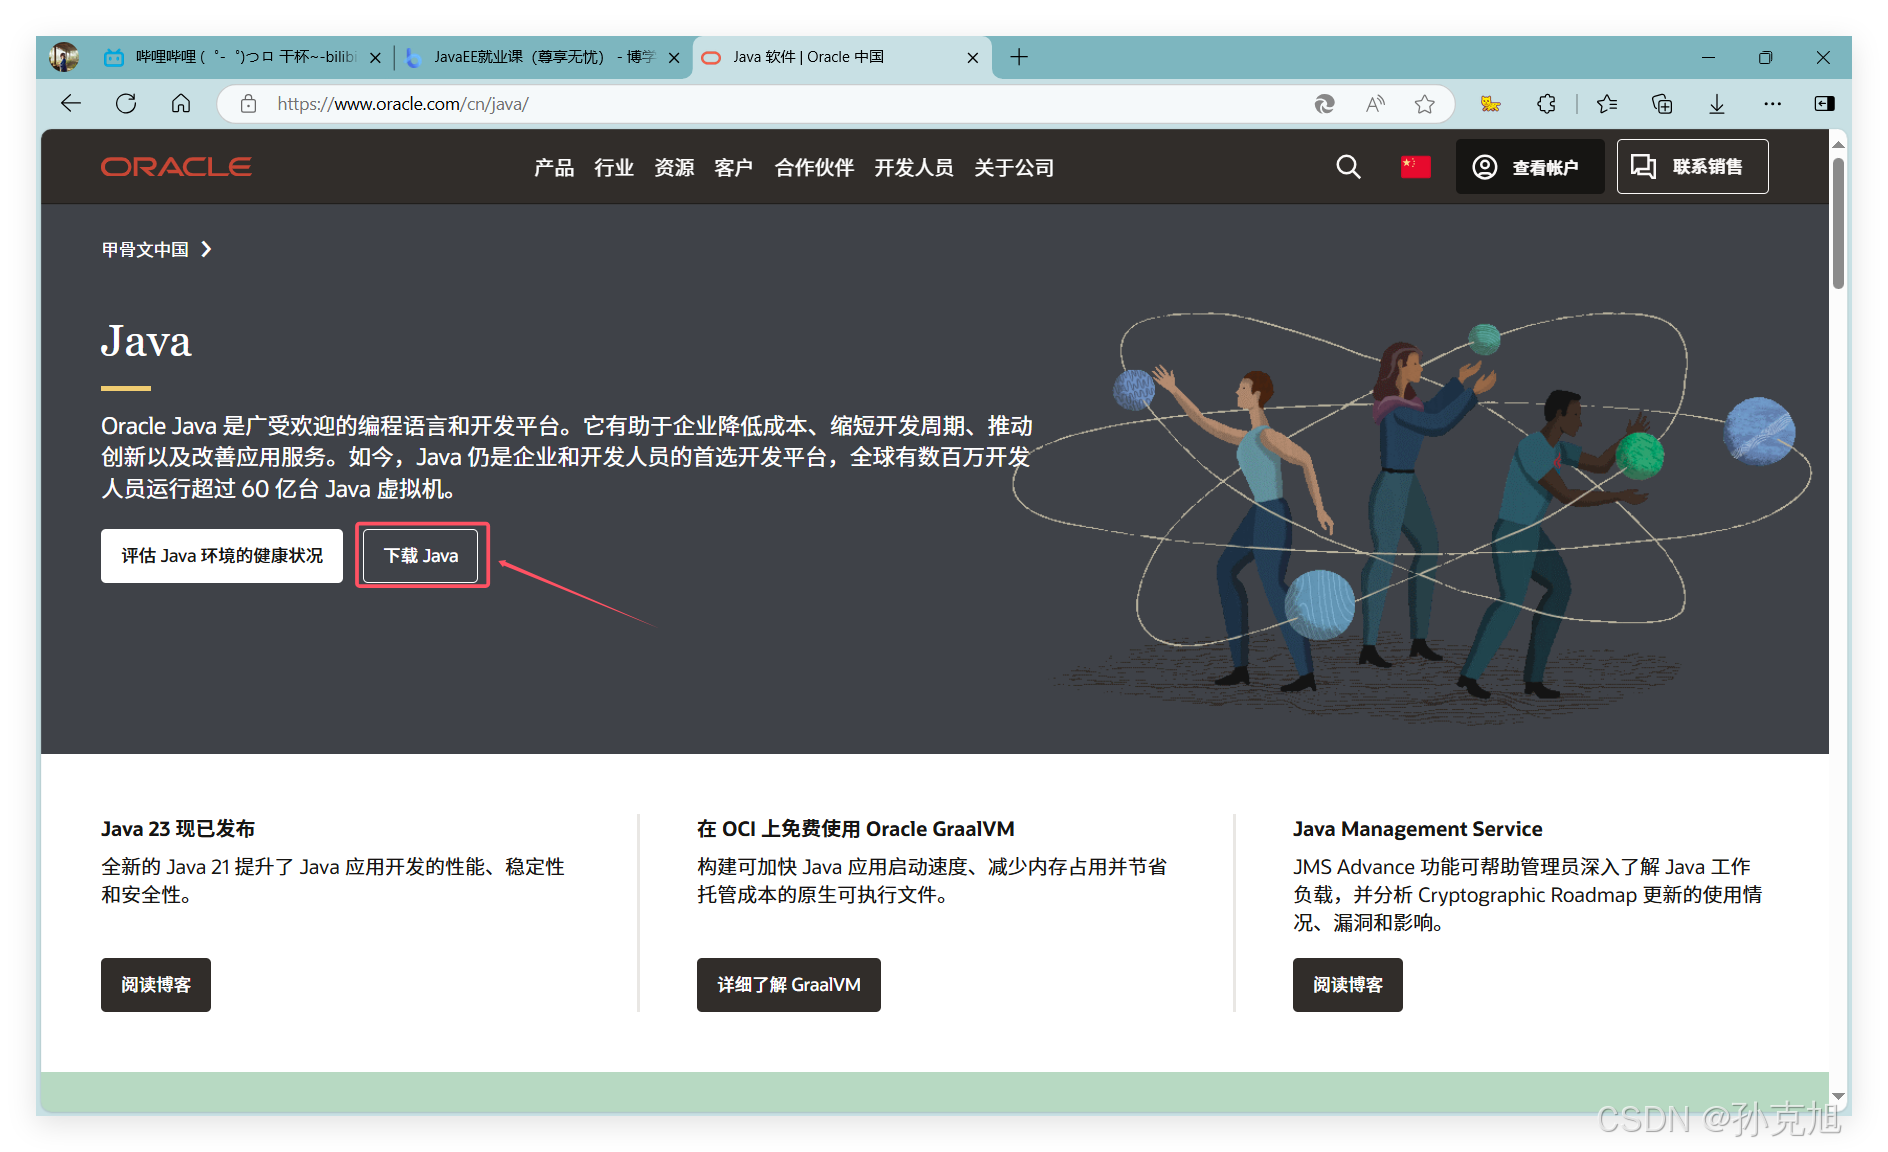Click the scrollbar down arrow
The height and width of the screenshot is (1152, 1888).
1838,1096
